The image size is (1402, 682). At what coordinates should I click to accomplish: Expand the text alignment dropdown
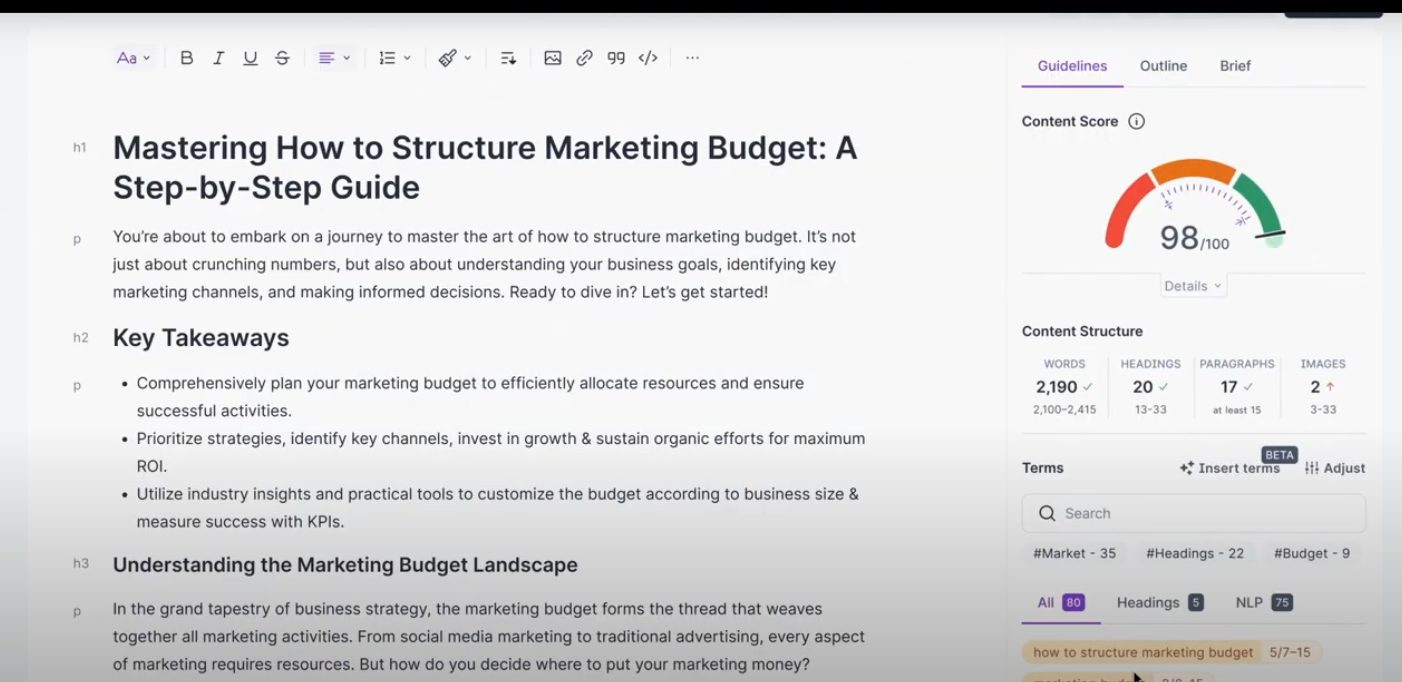[x=334, y=58]
